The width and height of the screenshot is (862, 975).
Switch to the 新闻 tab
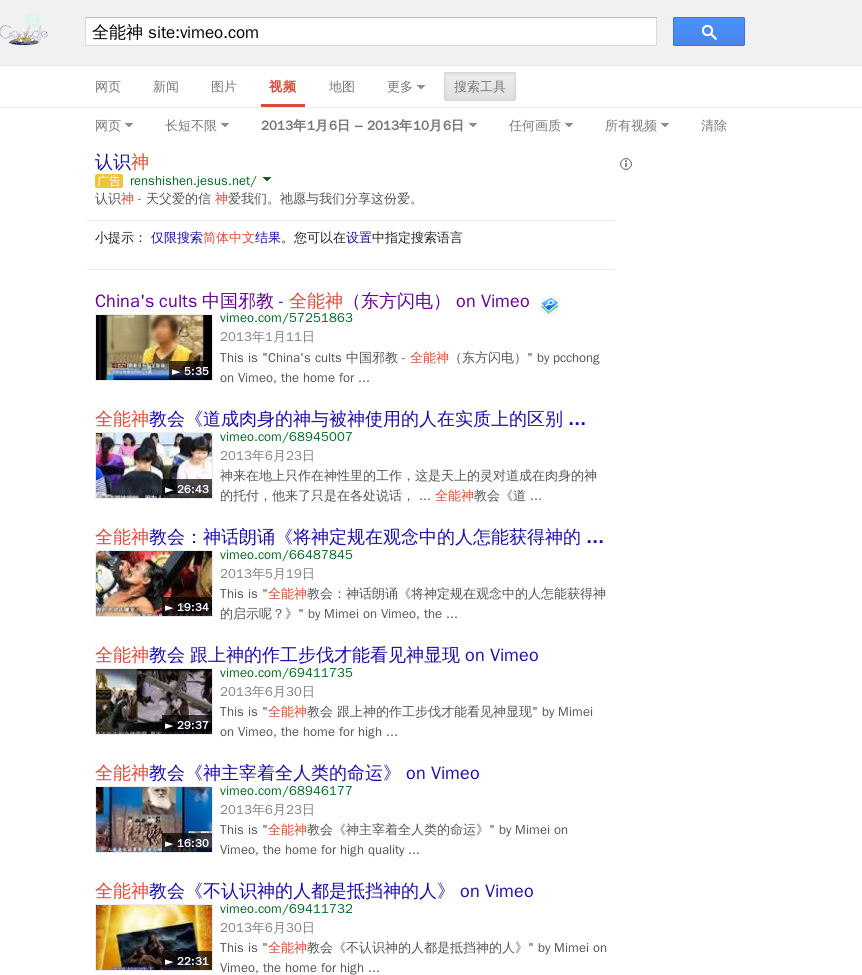(x=165, y=87)
